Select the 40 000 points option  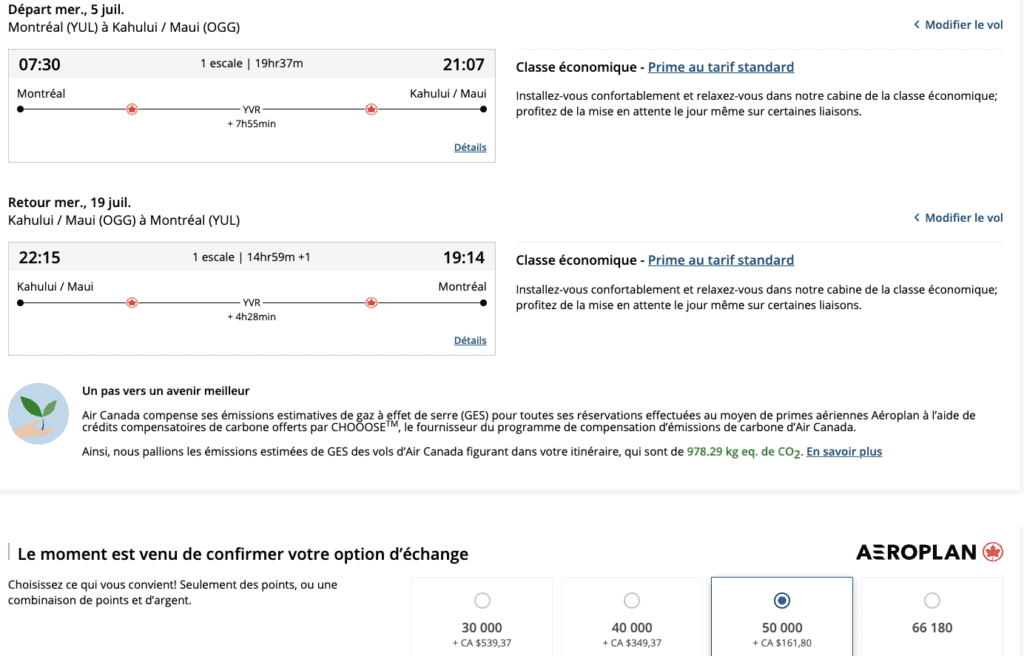(632, 601)
